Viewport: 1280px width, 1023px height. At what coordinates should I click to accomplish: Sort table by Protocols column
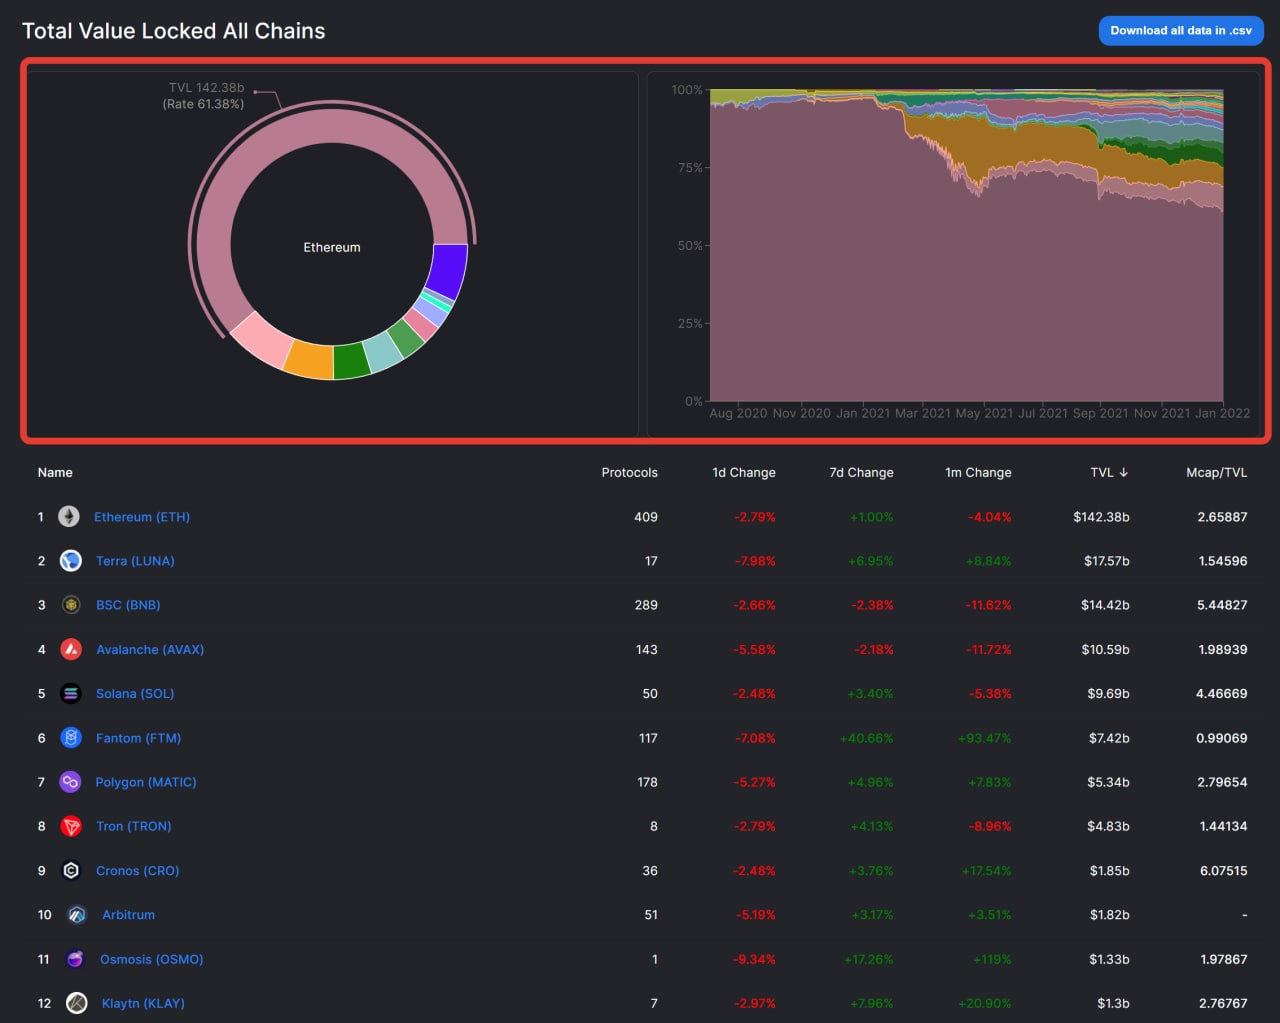(629, 472)
